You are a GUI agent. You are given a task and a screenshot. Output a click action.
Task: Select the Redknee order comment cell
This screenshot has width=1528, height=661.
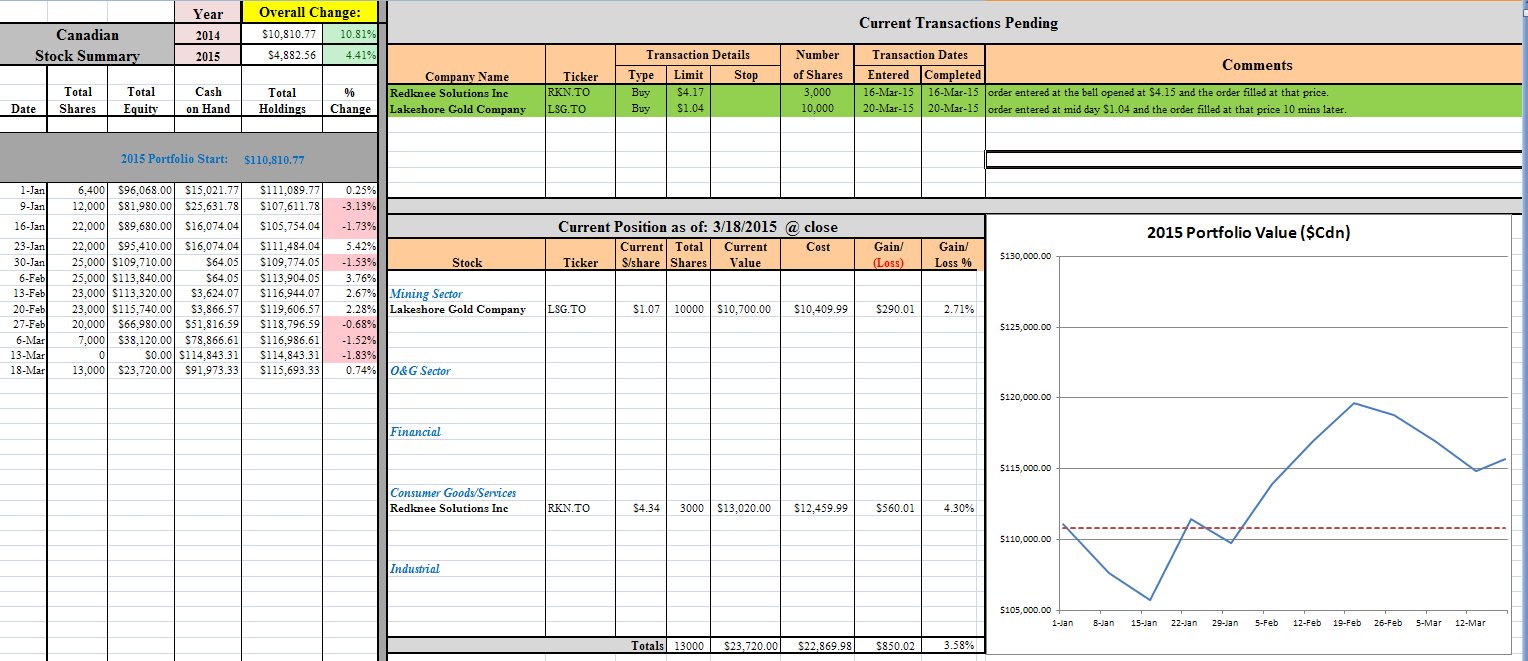pos(1256,93)
